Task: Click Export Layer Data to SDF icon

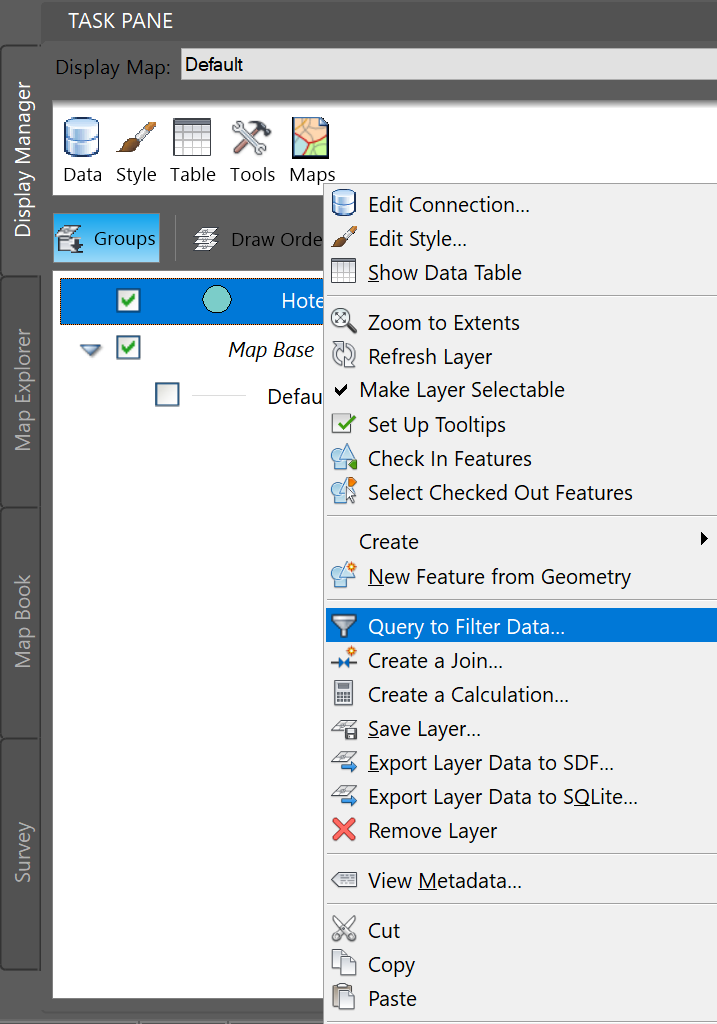Action: [x=343, y=761]
